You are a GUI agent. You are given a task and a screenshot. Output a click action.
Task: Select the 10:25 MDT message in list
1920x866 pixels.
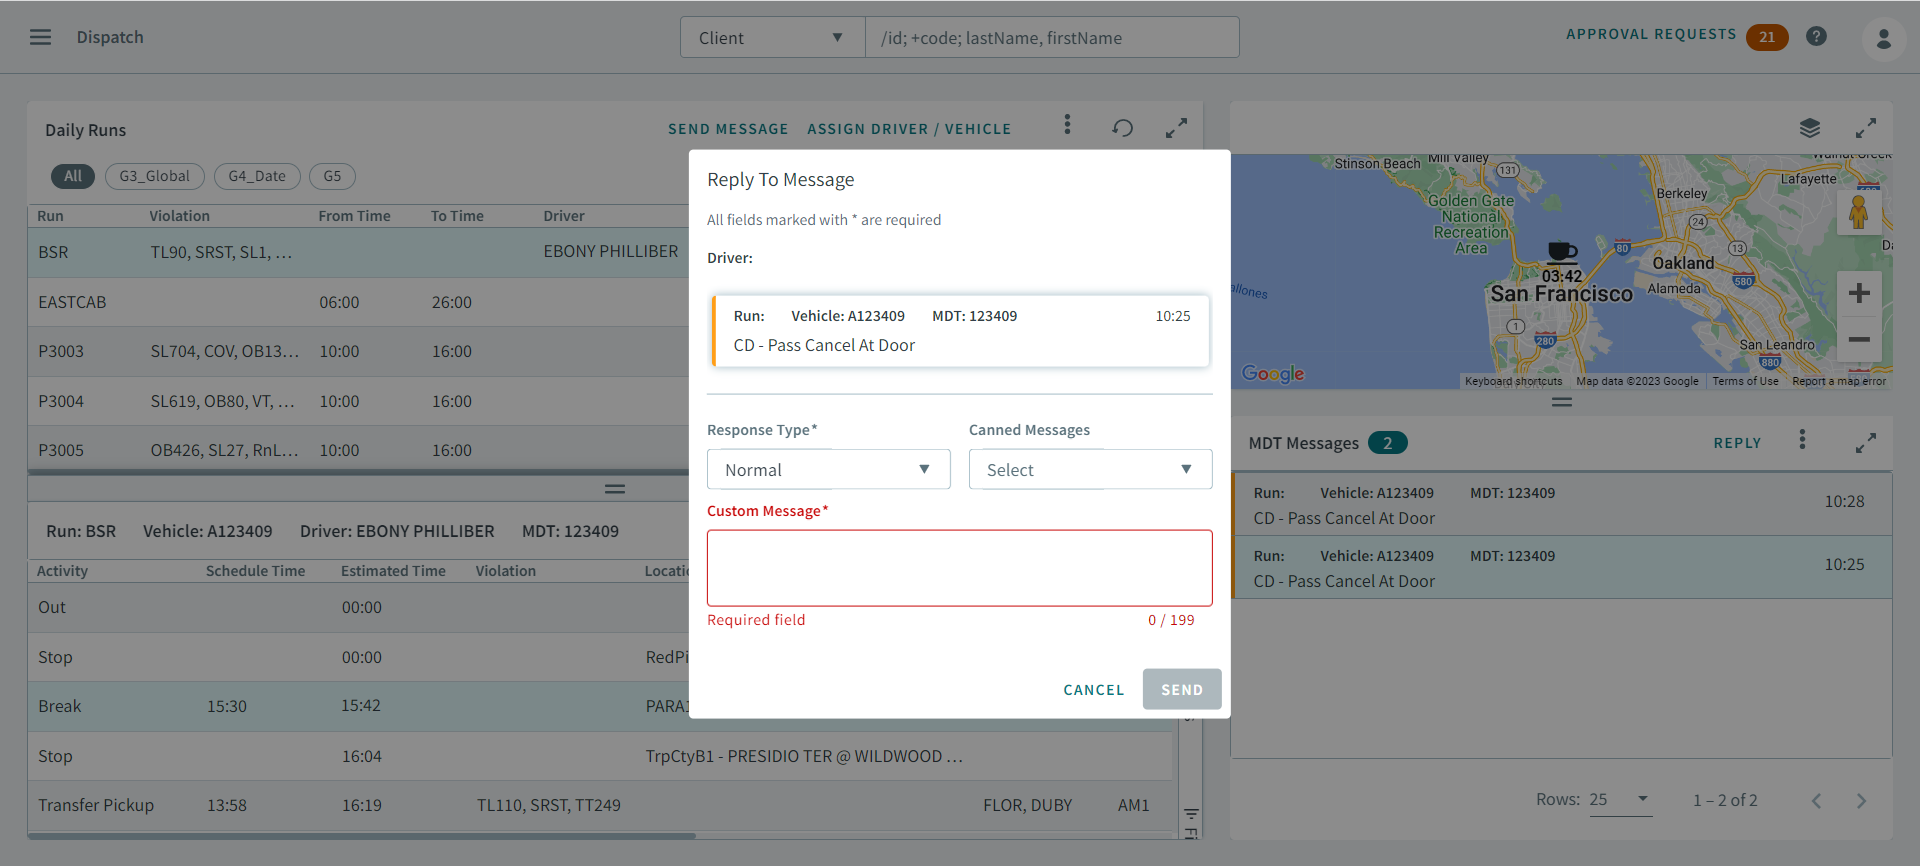coord(1562,567)
